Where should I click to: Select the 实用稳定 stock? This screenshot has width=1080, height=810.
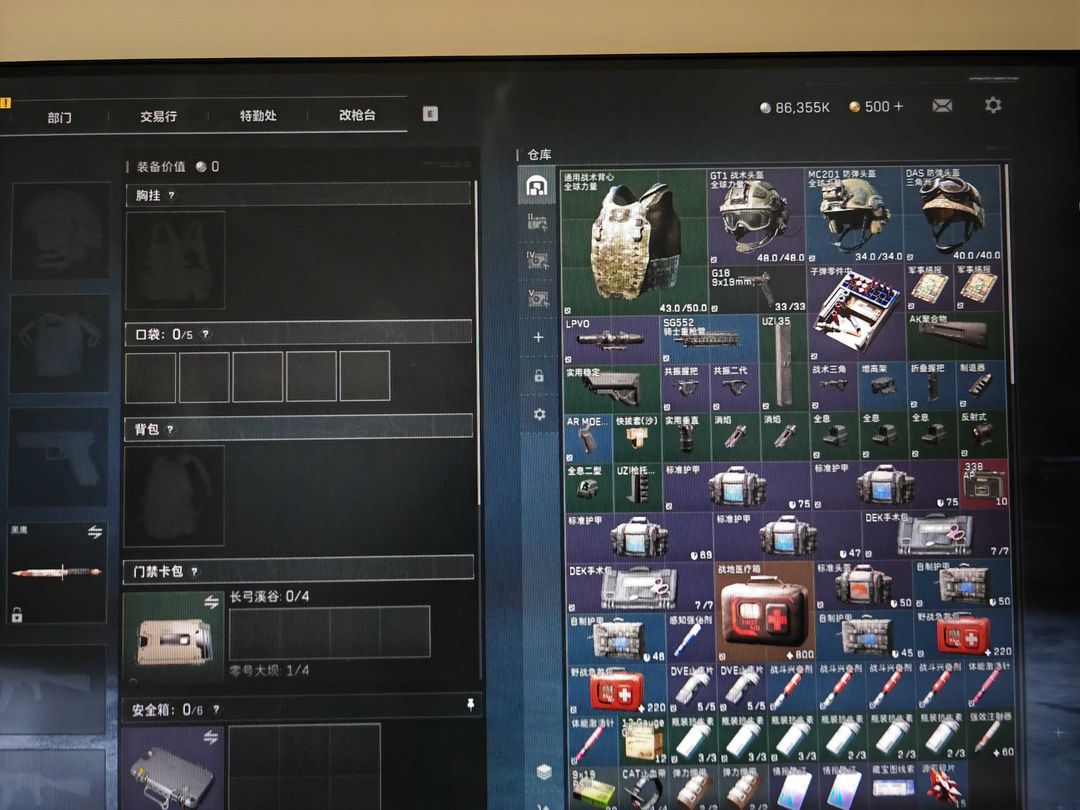click(x=612, y=389)
